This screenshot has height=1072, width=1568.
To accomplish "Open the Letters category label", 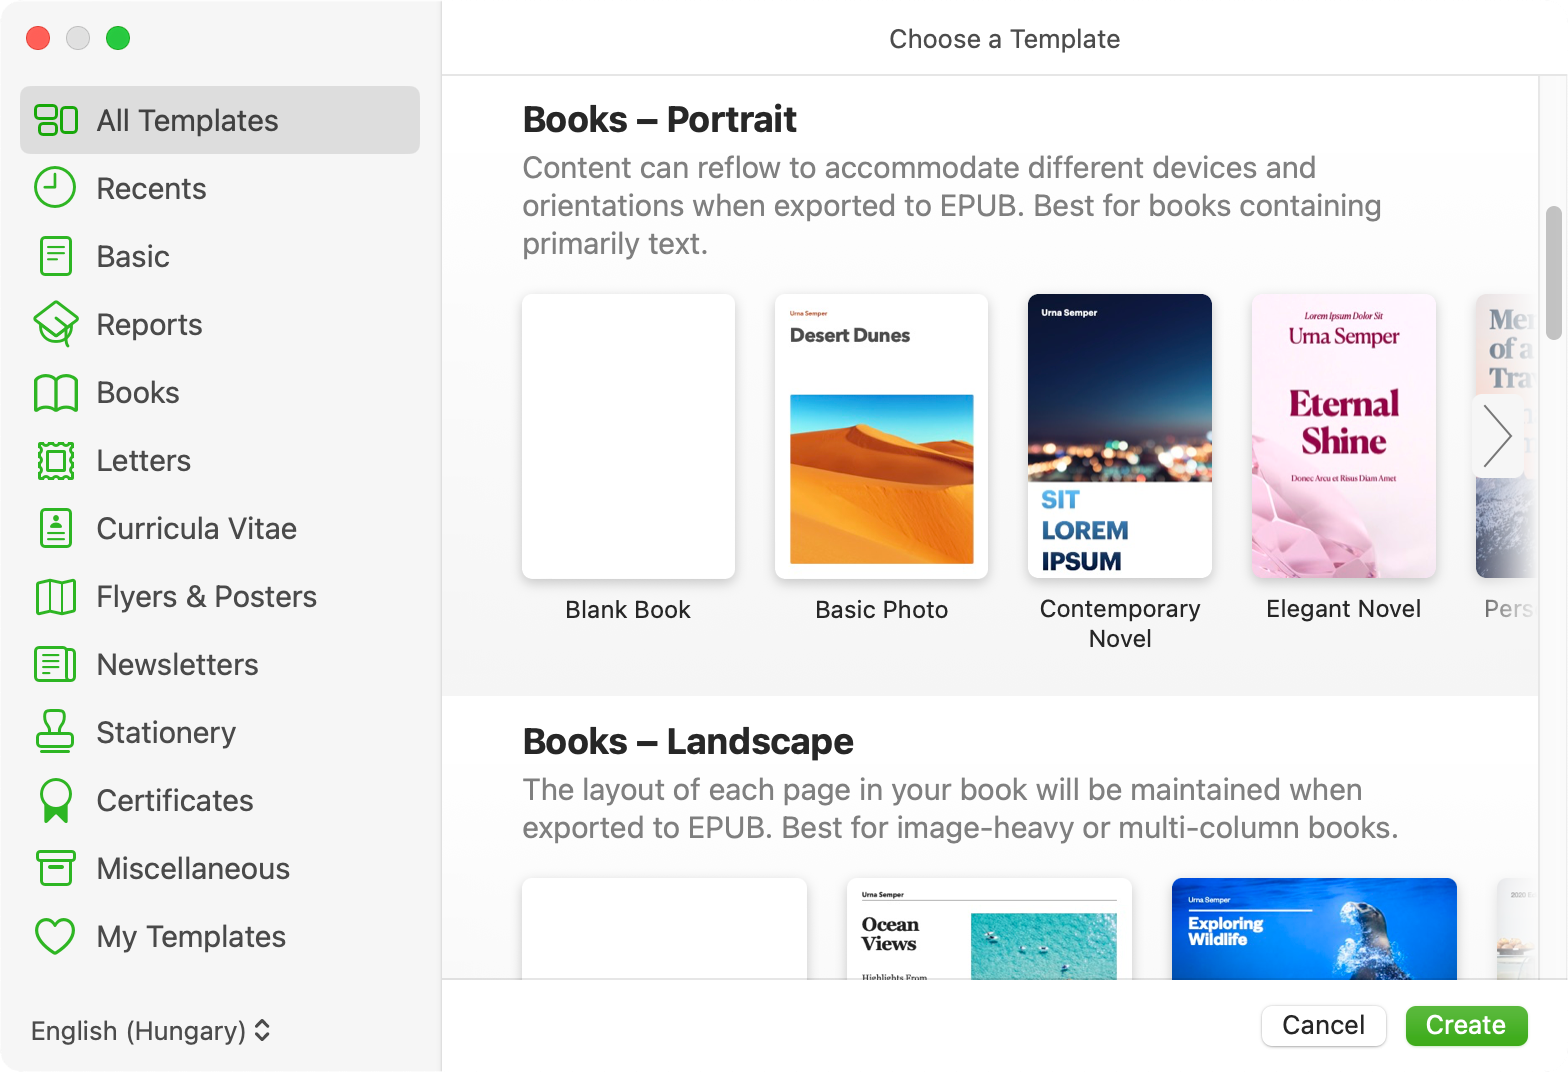I will [x=143, y=461].
